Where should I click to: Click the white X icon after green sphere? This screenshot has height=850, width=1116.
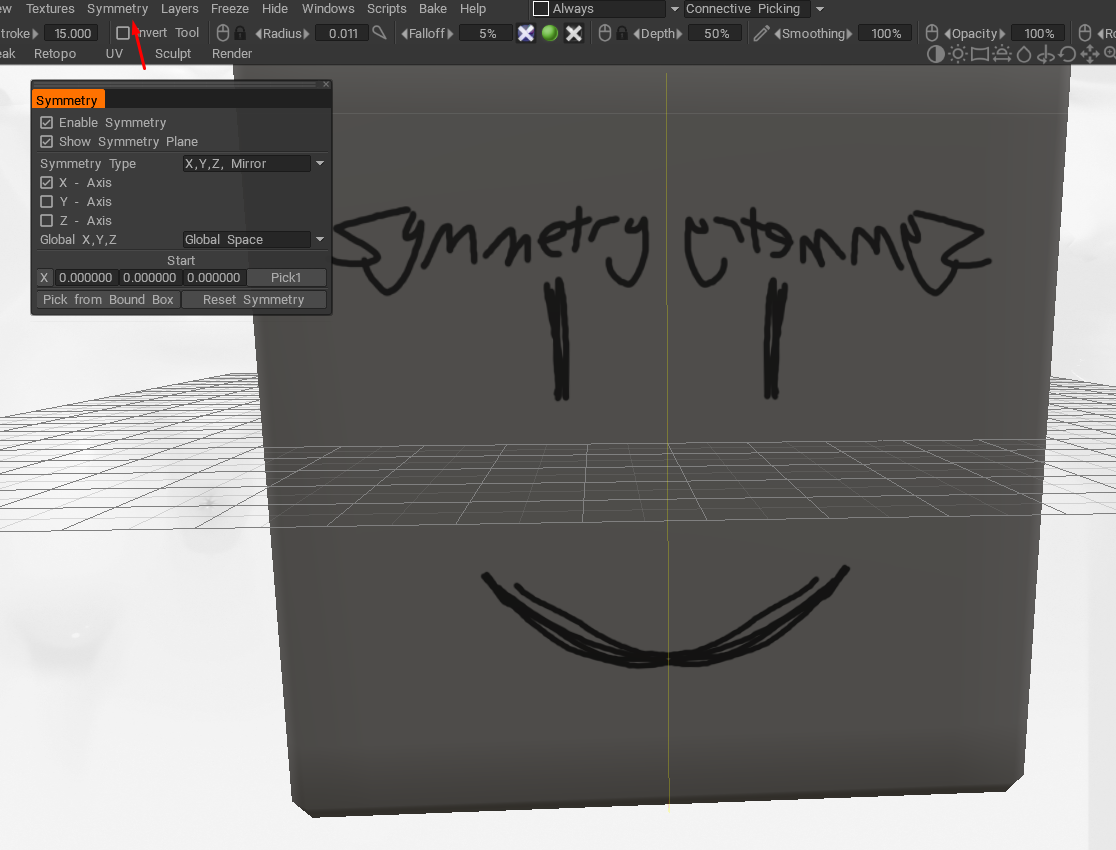coord(574,33)
